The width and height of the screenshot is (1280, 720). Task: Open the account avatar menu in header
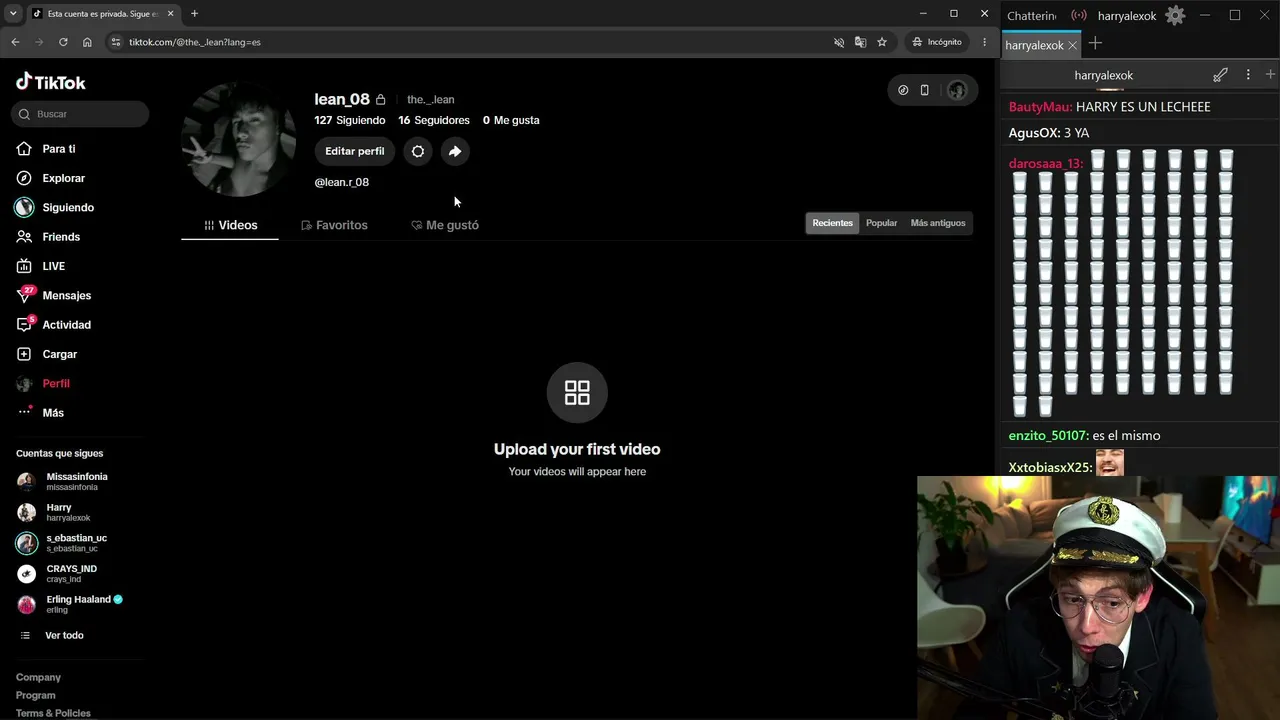tap(957, 90)
